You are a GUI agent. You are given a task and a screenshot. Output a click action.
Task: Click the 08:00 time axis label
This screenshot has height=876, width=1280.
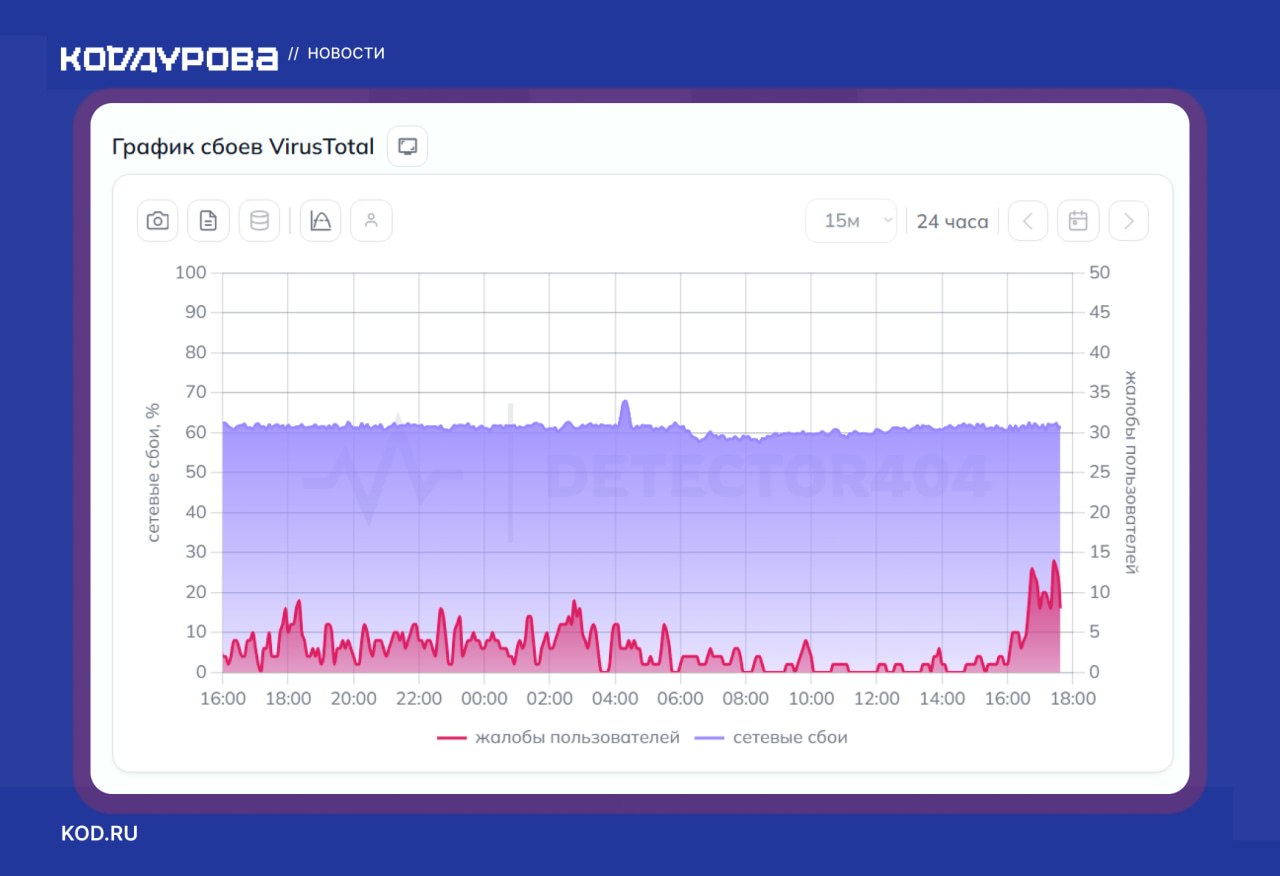point(746,699)
